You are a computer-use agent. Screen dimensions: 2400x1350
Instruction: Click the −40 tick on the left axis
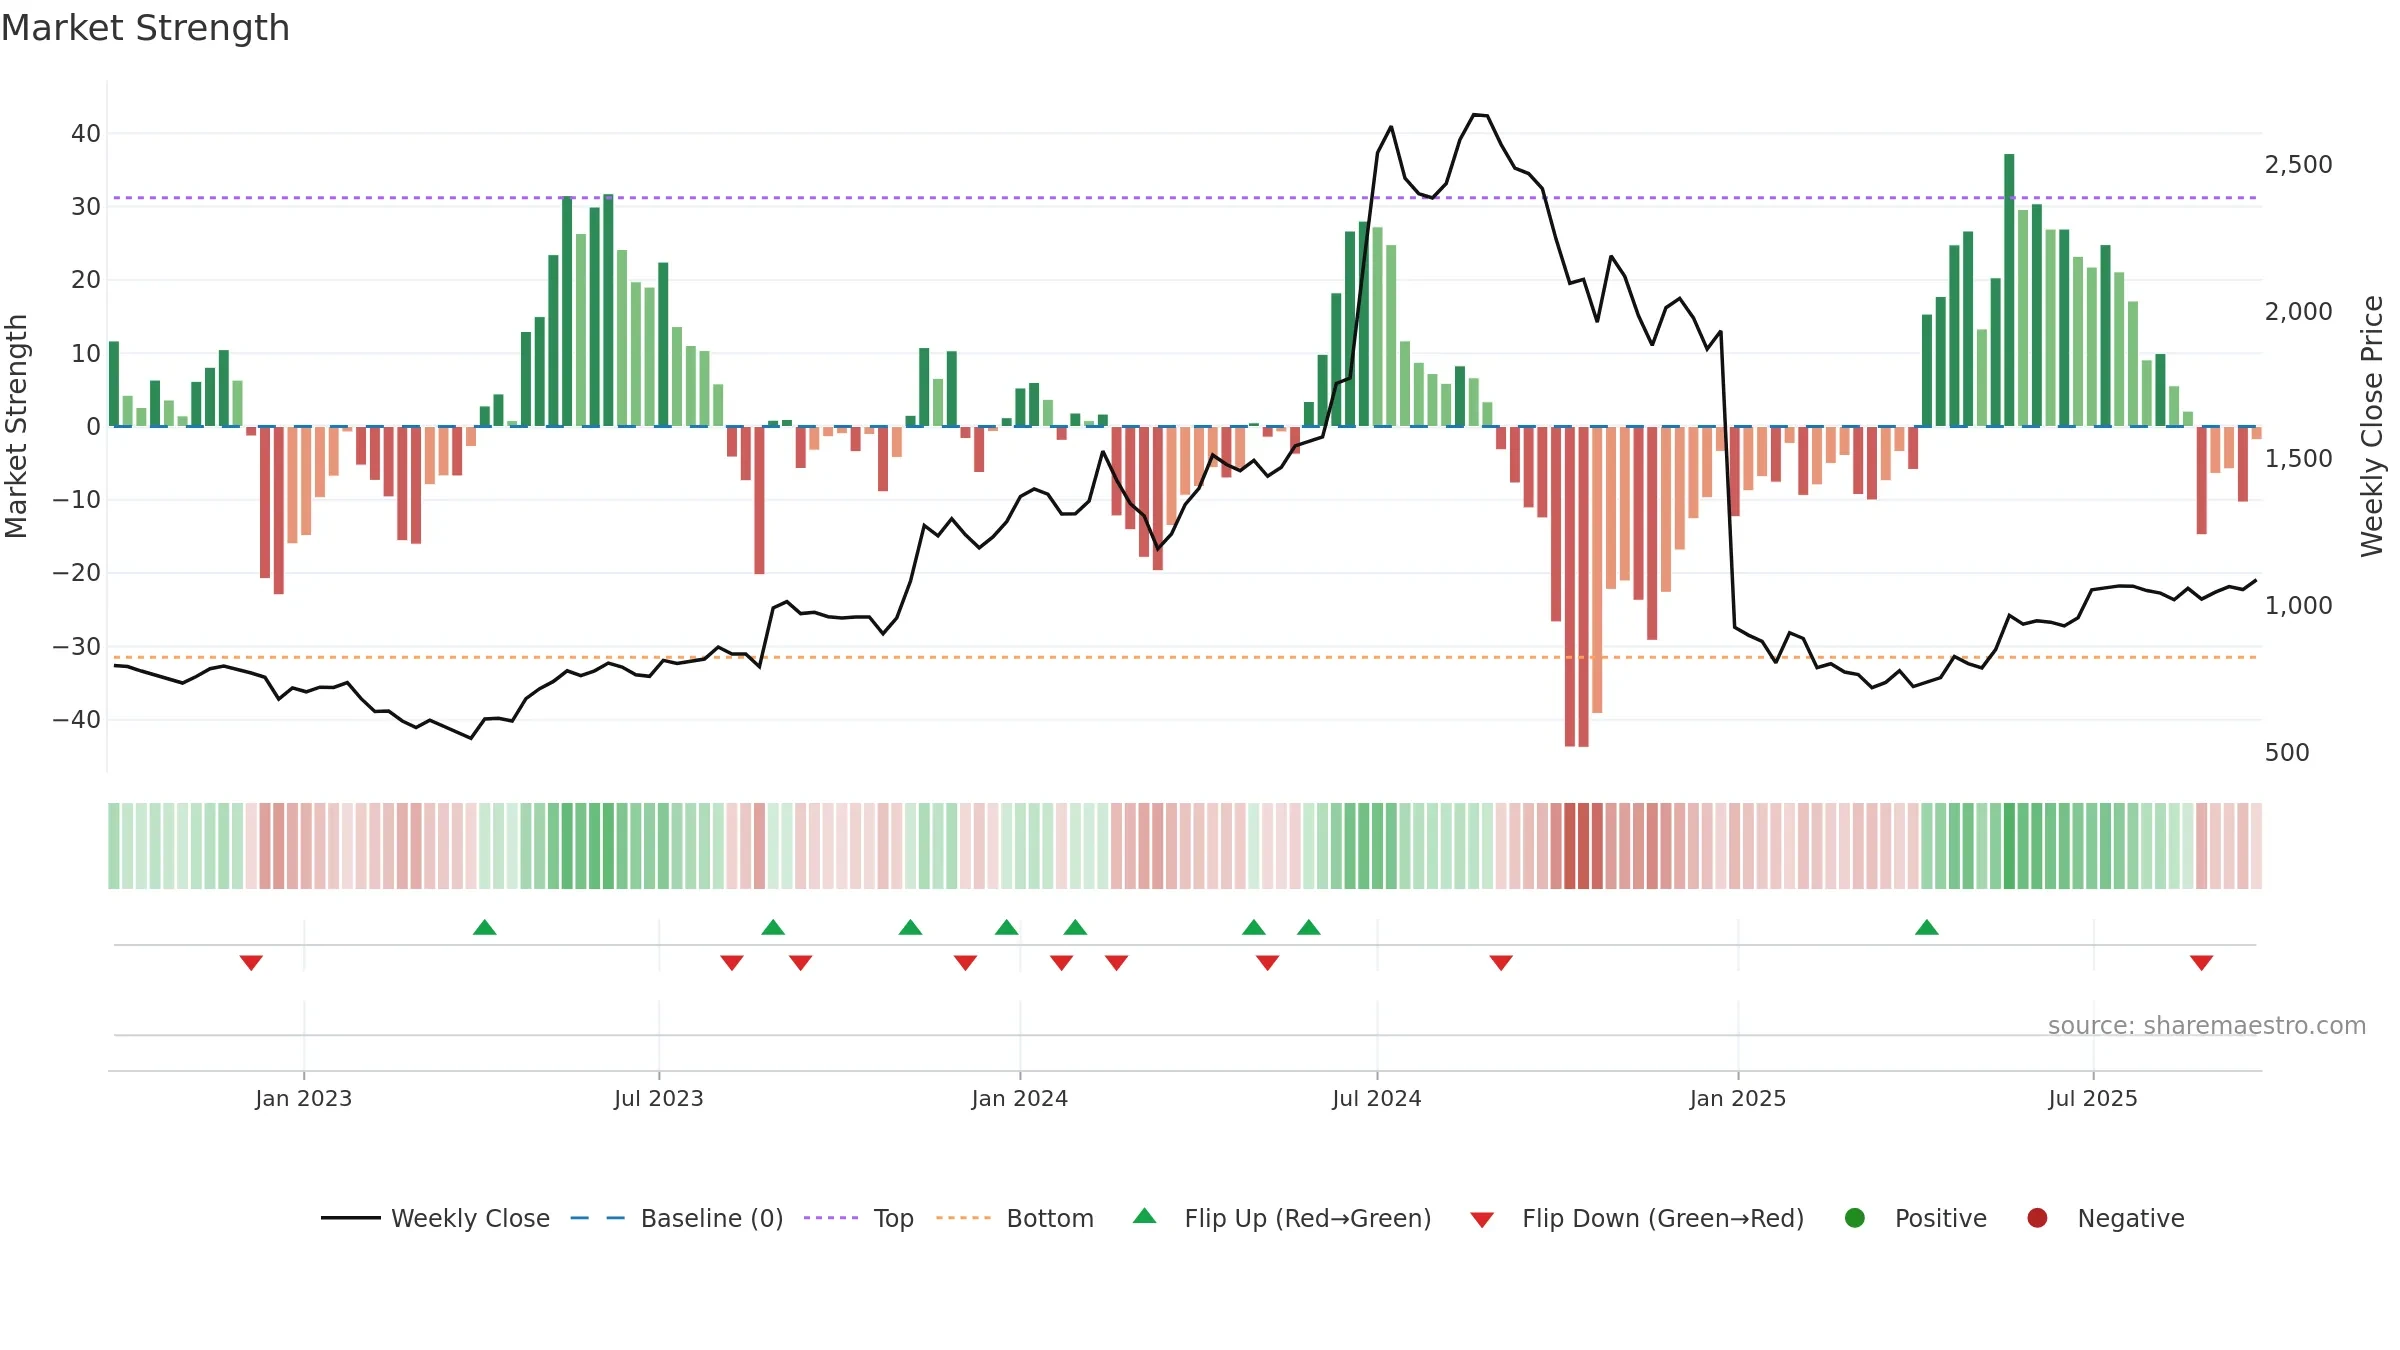pos(77,719)
